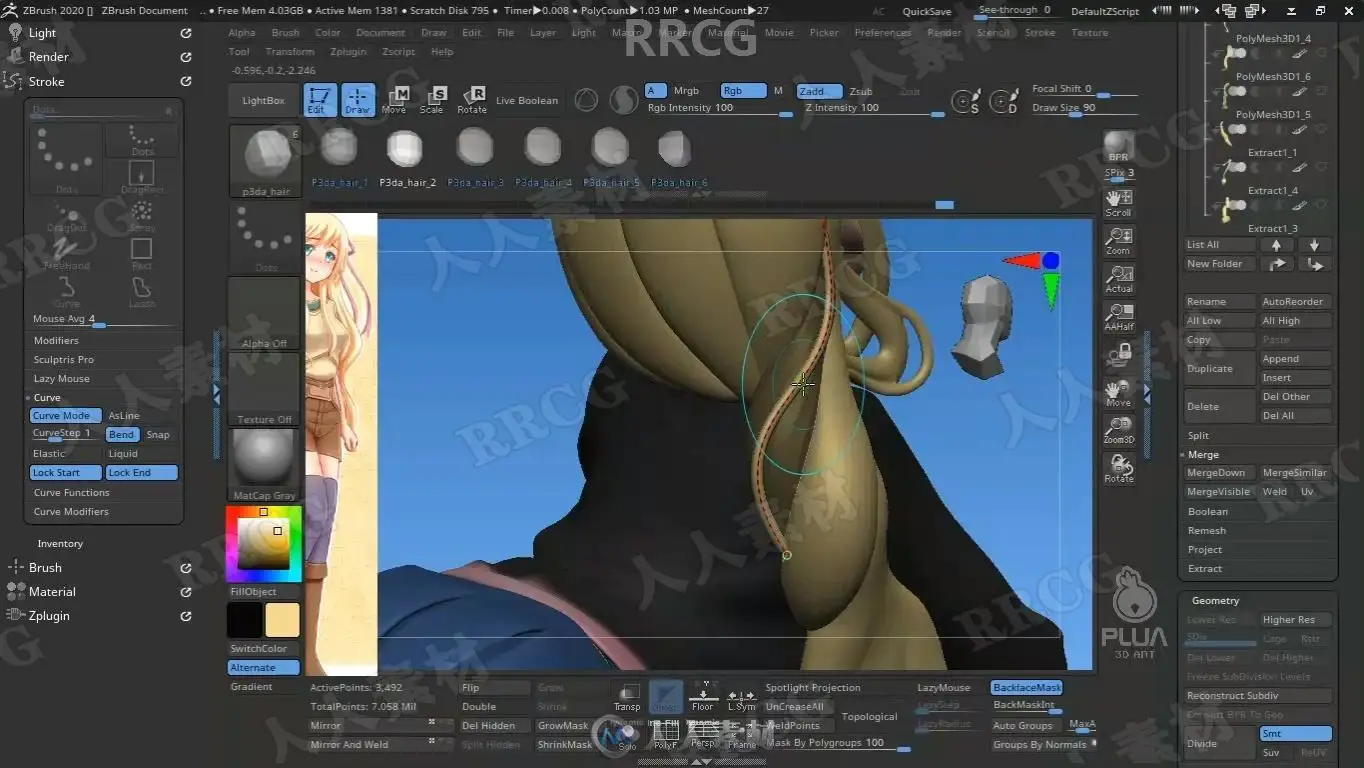The image size is (1364, 768).
Task: Choose the FreeHand stroke type
Action: 67,254
